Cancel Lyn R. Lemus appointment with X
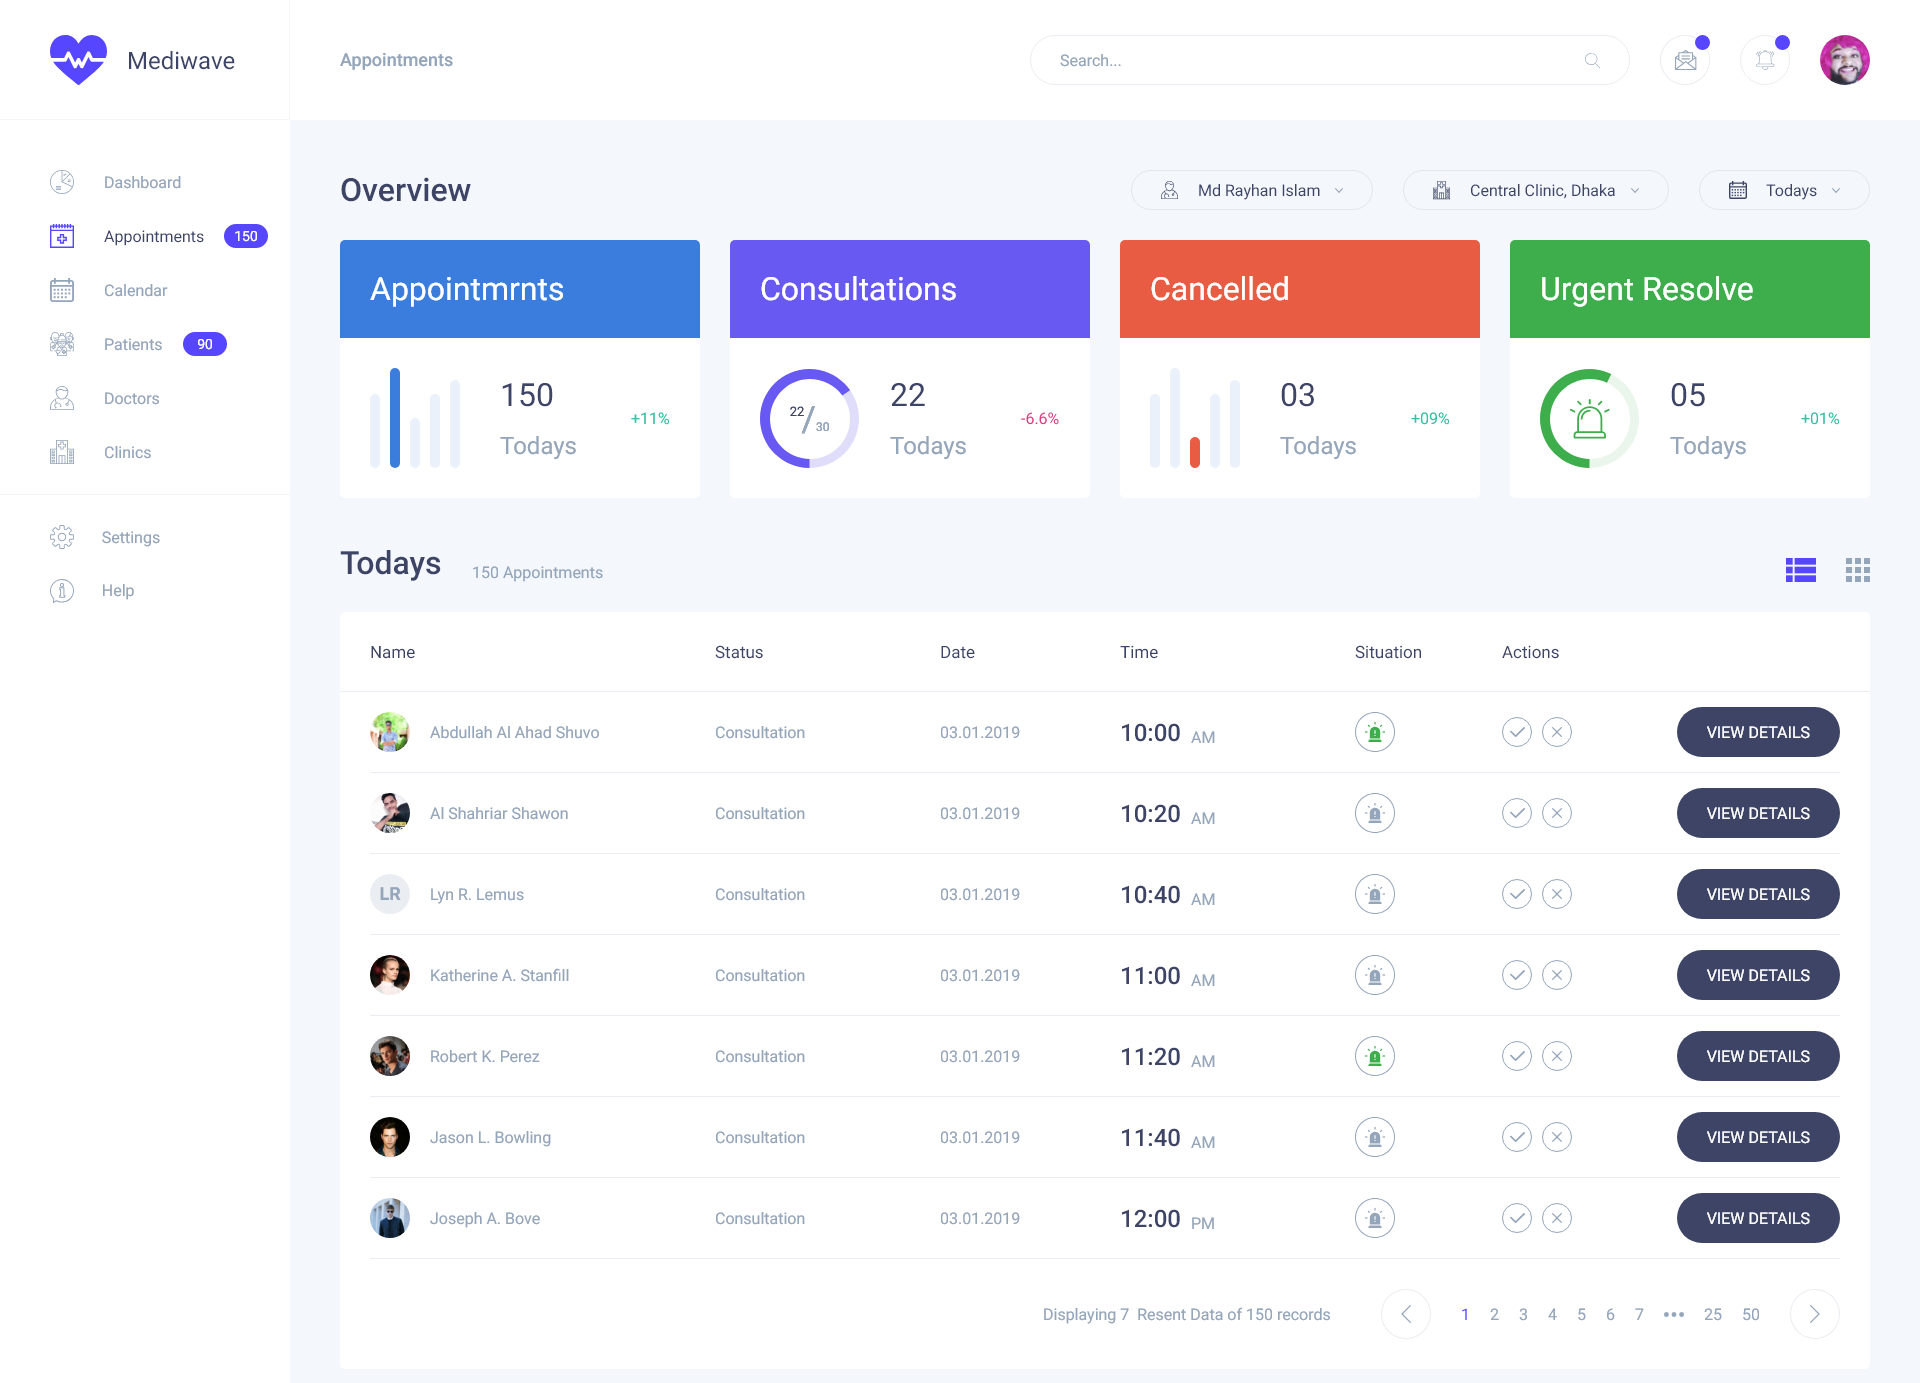 (1557, 894)
